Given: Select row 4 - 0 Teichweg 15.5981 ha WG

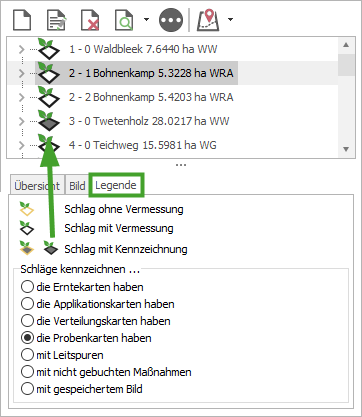Looking at the screenshot, I should [x=143, y=145].
